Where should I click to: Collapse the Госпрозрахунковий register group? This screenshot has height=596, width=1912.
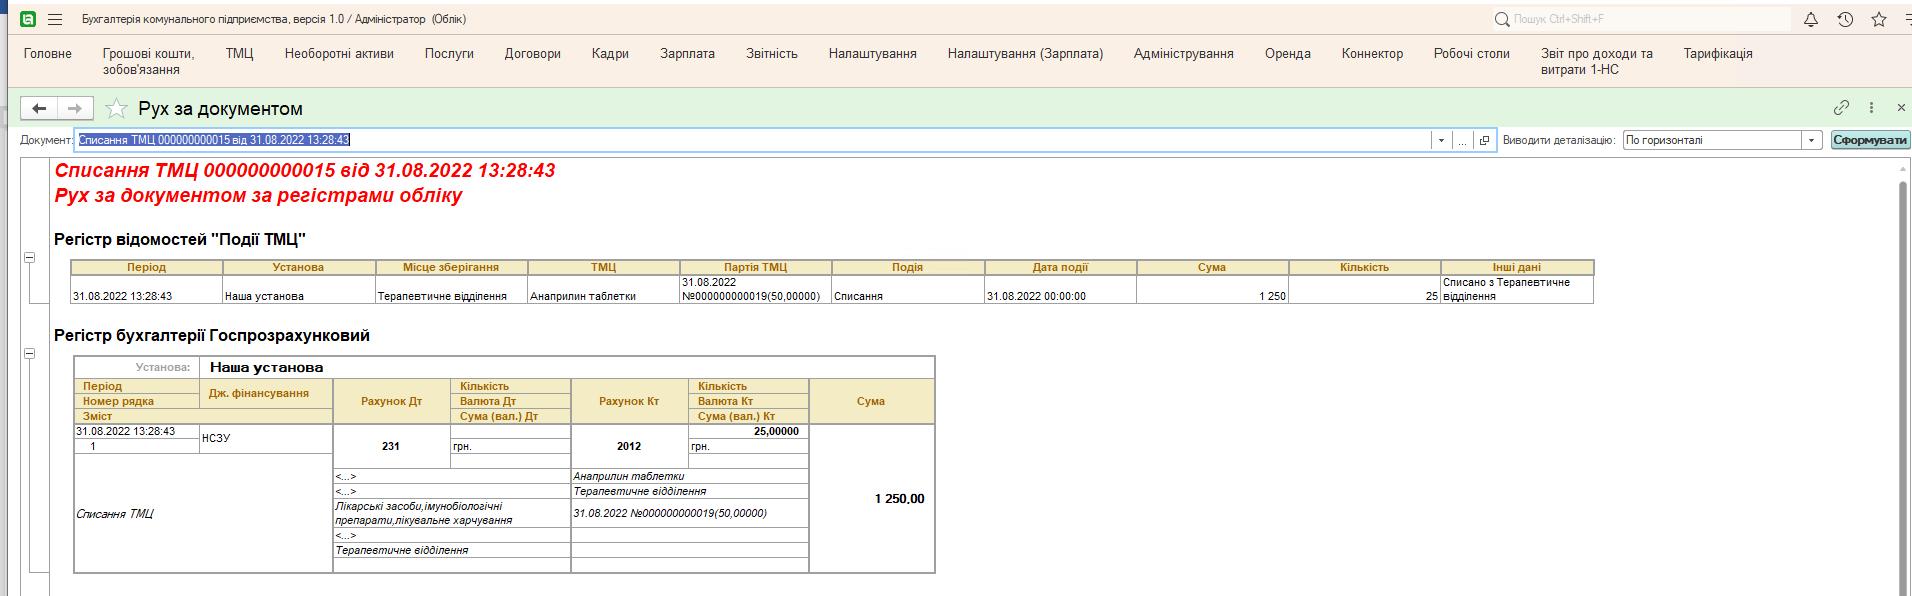coord(30,353)
